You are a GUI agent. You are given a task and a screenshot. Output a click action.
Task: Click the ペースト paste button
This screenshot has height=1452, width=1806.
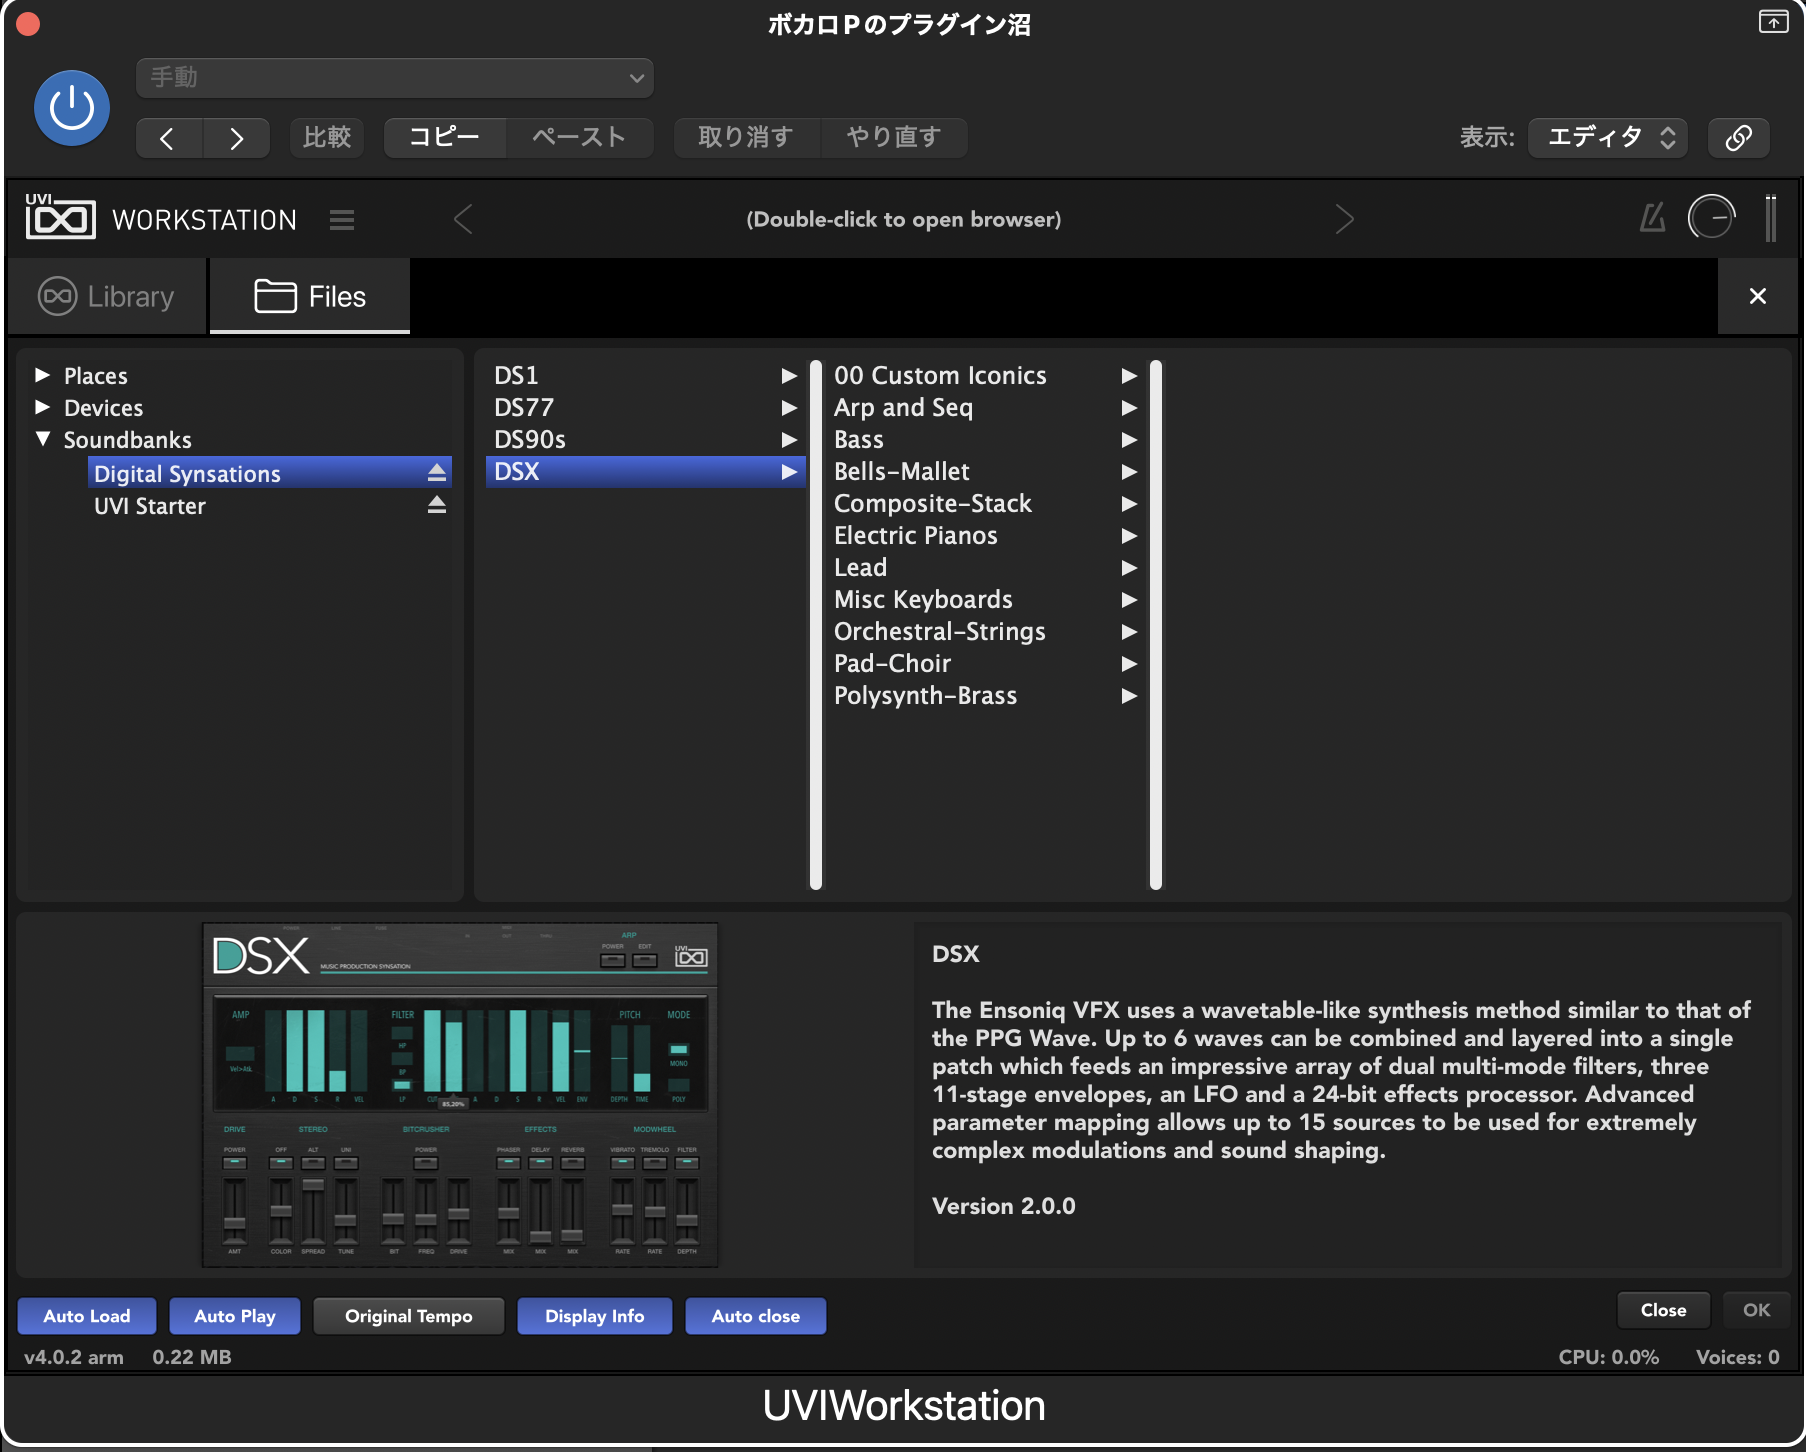point(579,137)
